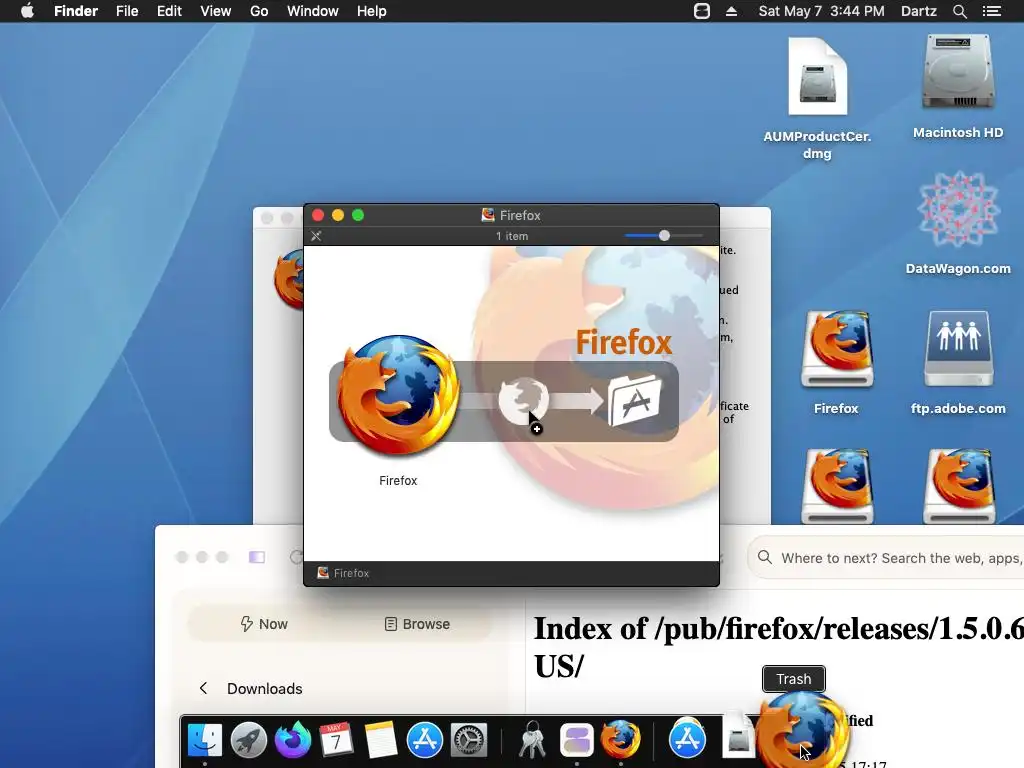Open the Help menu
This screenshot has width=1024, height=768.
click(372, 11)
